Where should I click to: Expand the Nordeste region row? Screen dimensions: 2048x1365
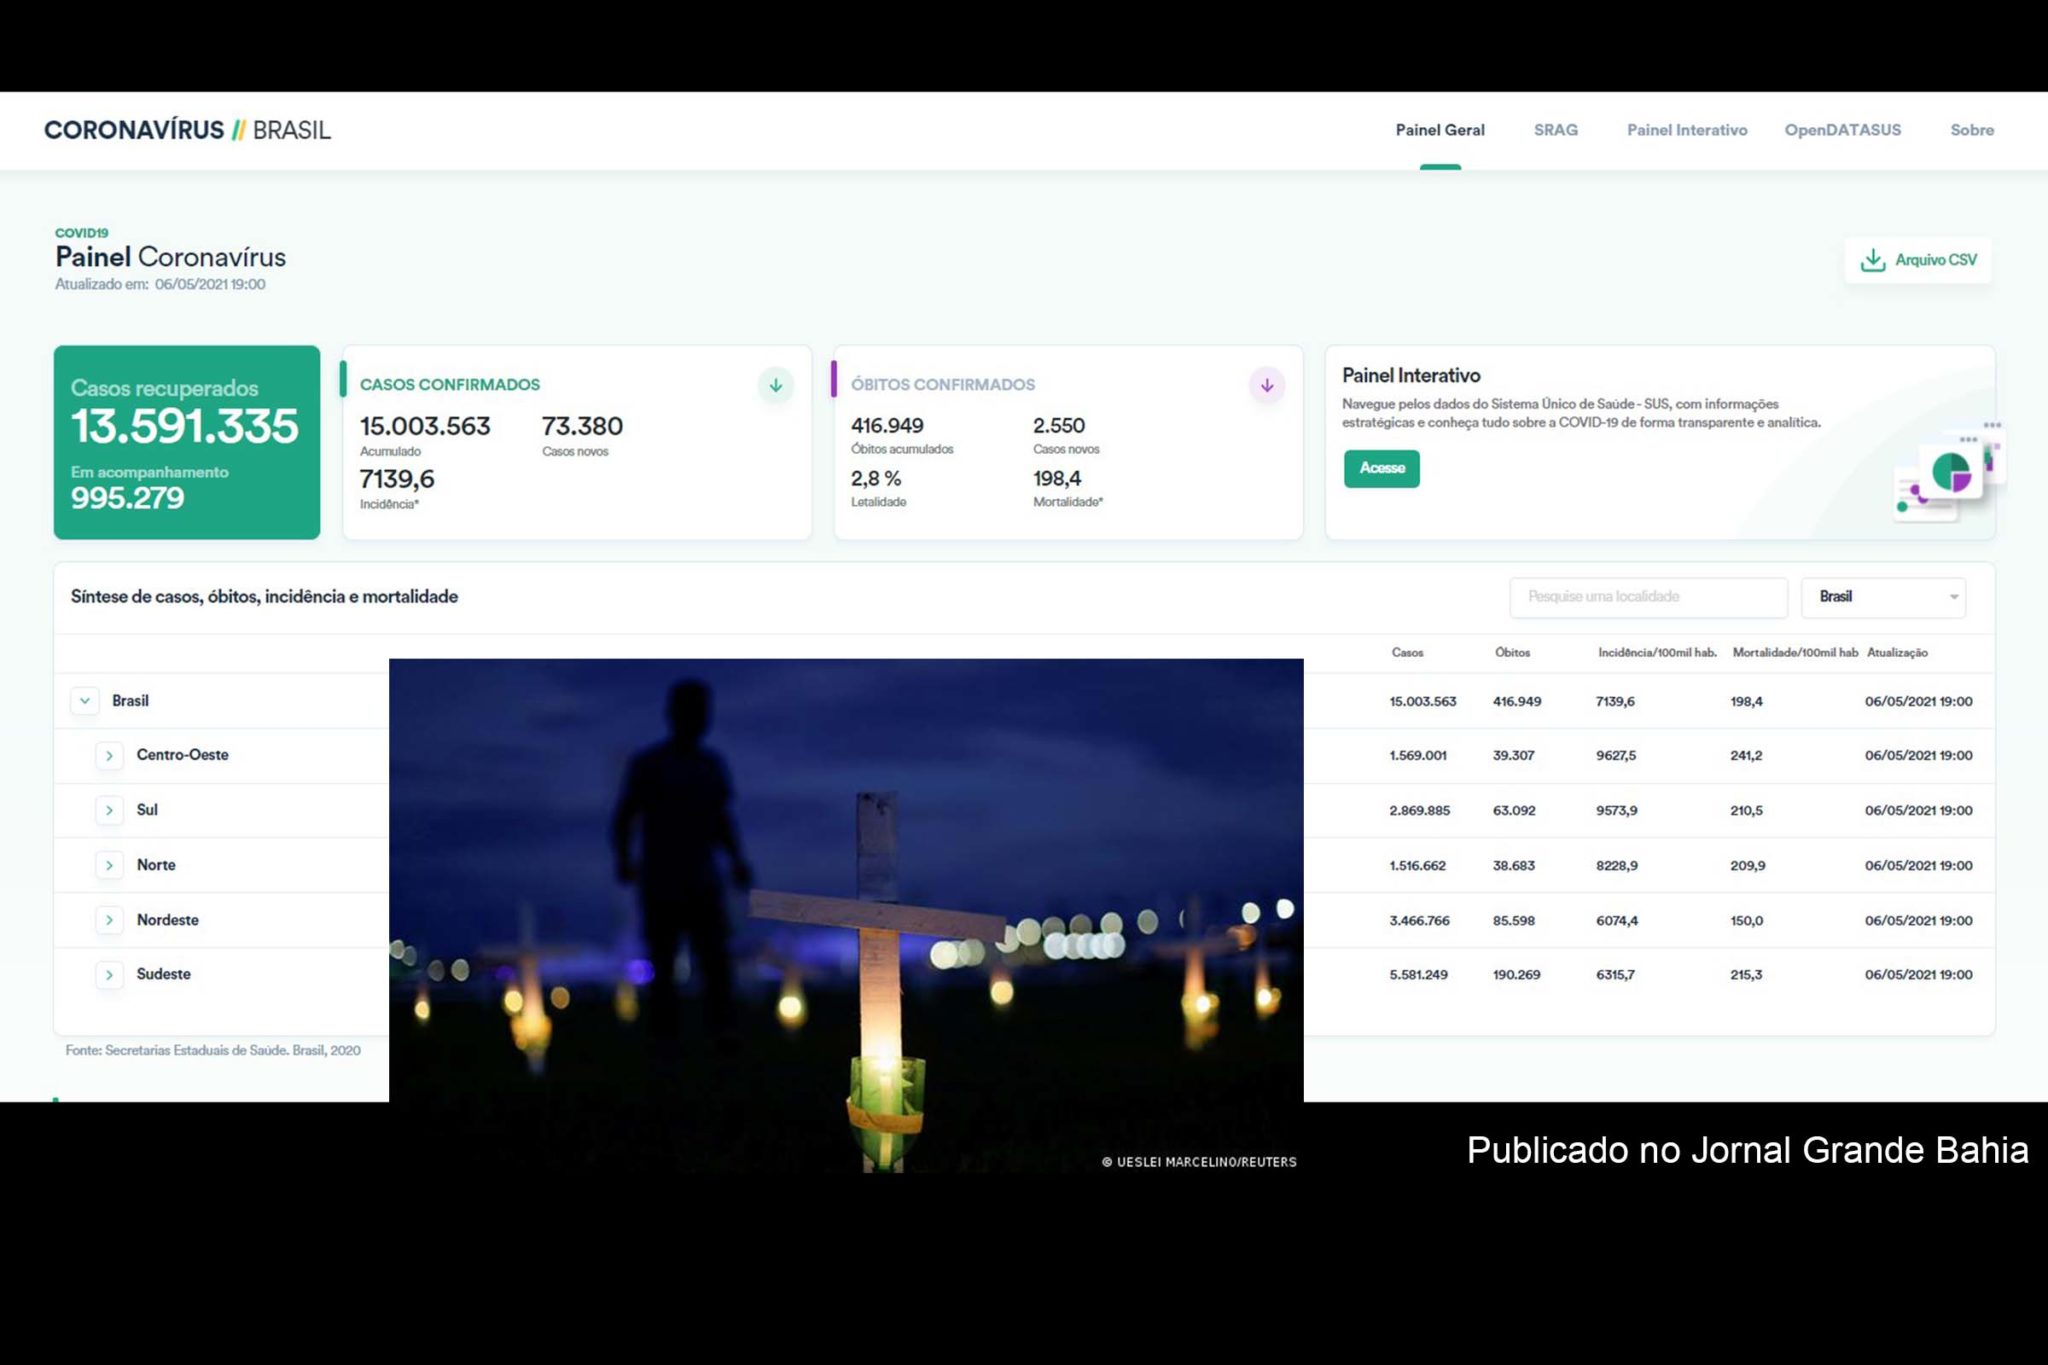click(x=109, y=920)
